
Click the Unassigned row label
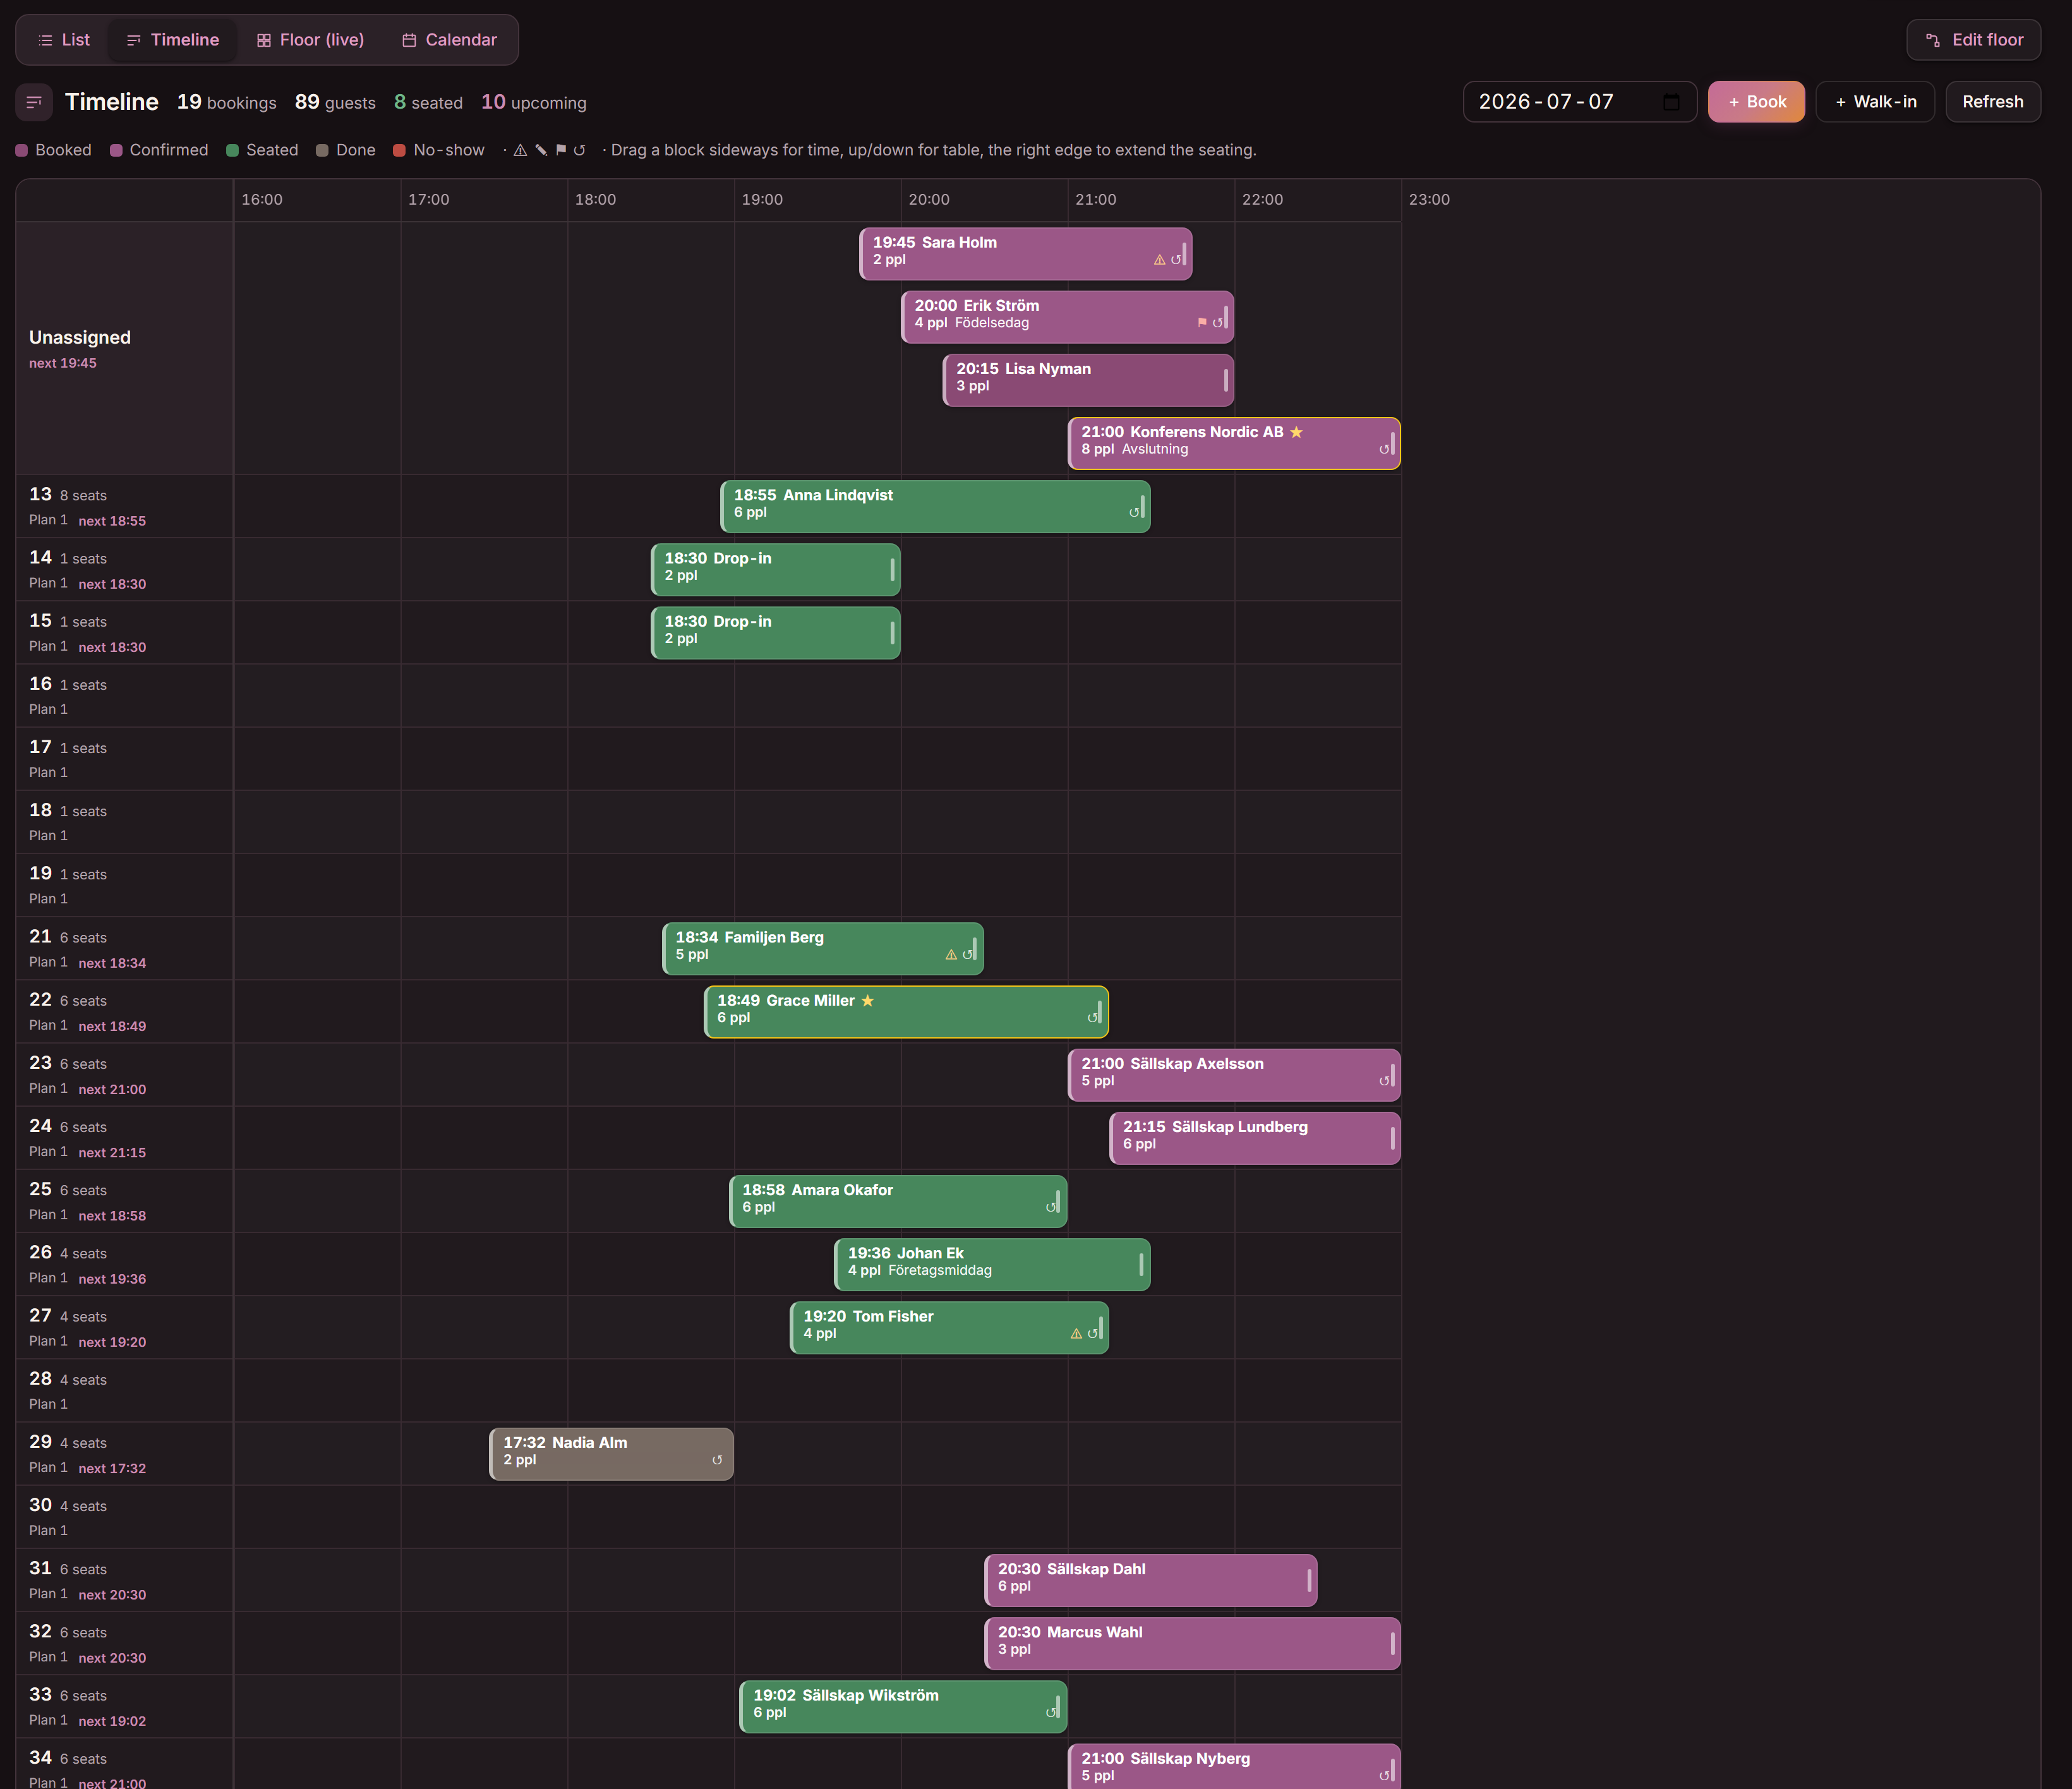[x=80, y=338]
